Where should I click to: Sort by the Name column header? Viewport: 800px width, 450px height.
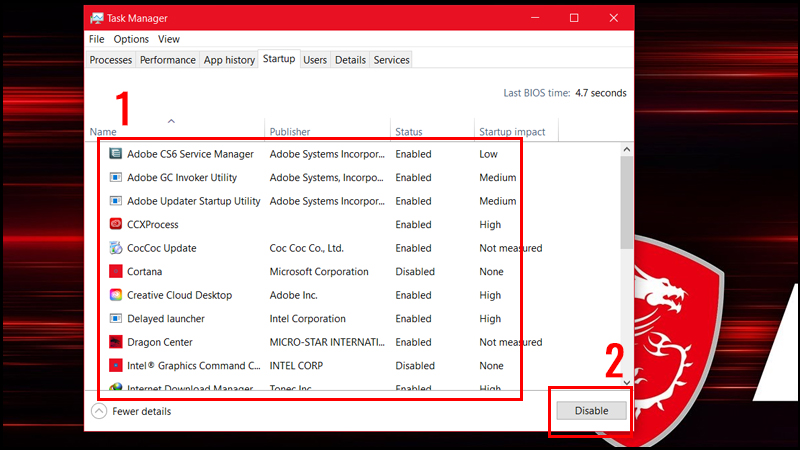(x=103, y=132)
